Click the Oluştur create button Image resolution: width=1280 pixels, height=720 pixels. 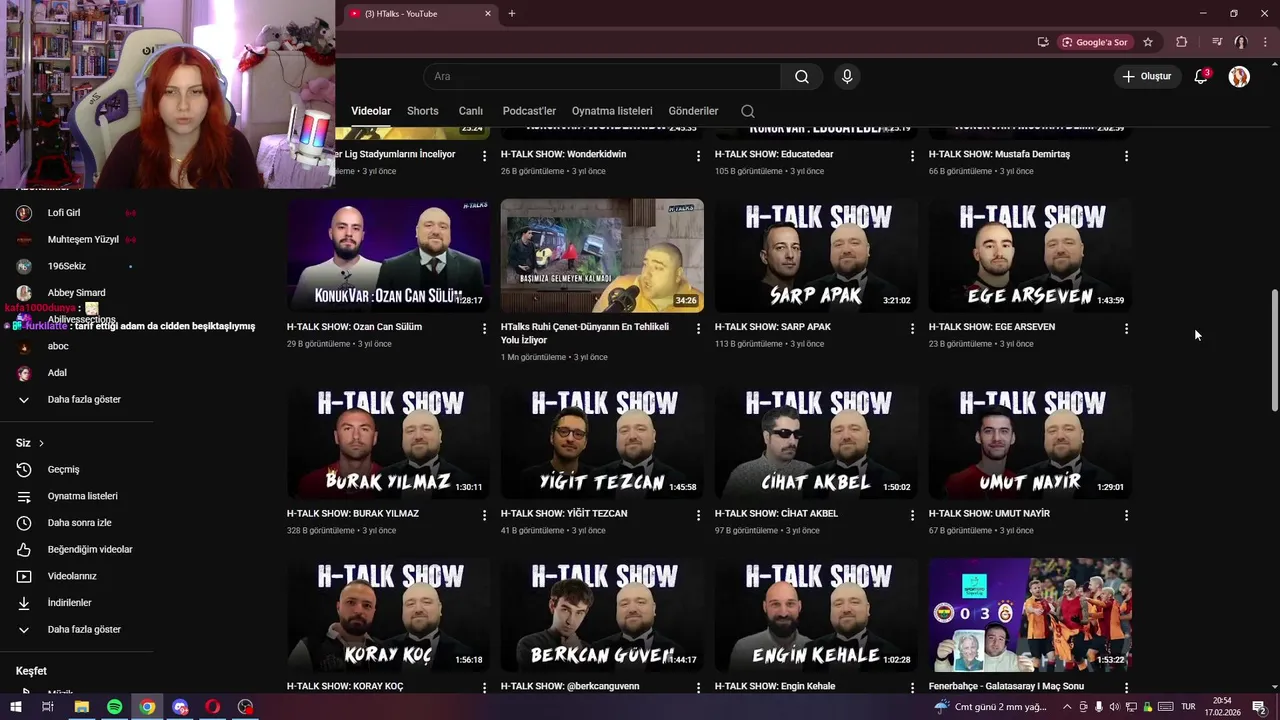pyautogui.click(x=1146, y=76)
